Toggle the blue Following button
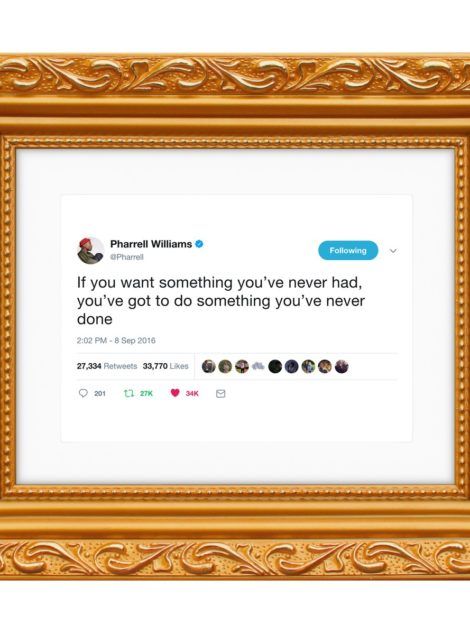This screenshot has width=470, height=634. [x=348, y=250]
